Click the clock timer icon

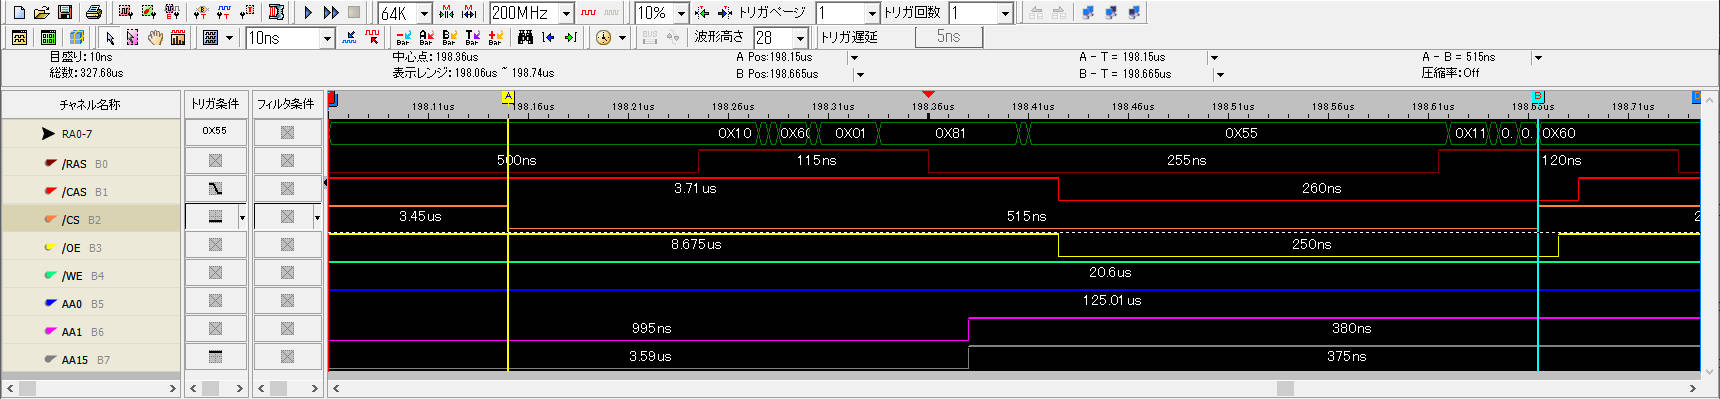click(x=603, y=37)
